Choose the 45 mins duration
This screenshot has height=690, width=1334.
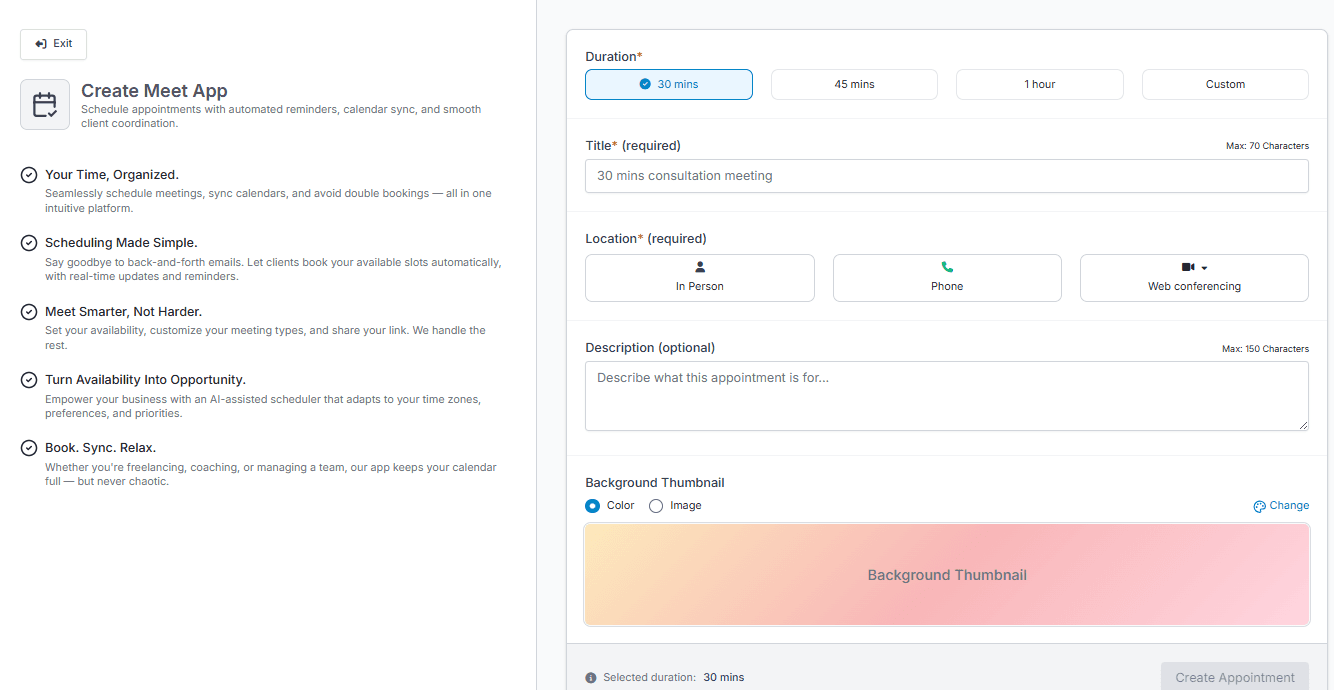click(854, 85)
